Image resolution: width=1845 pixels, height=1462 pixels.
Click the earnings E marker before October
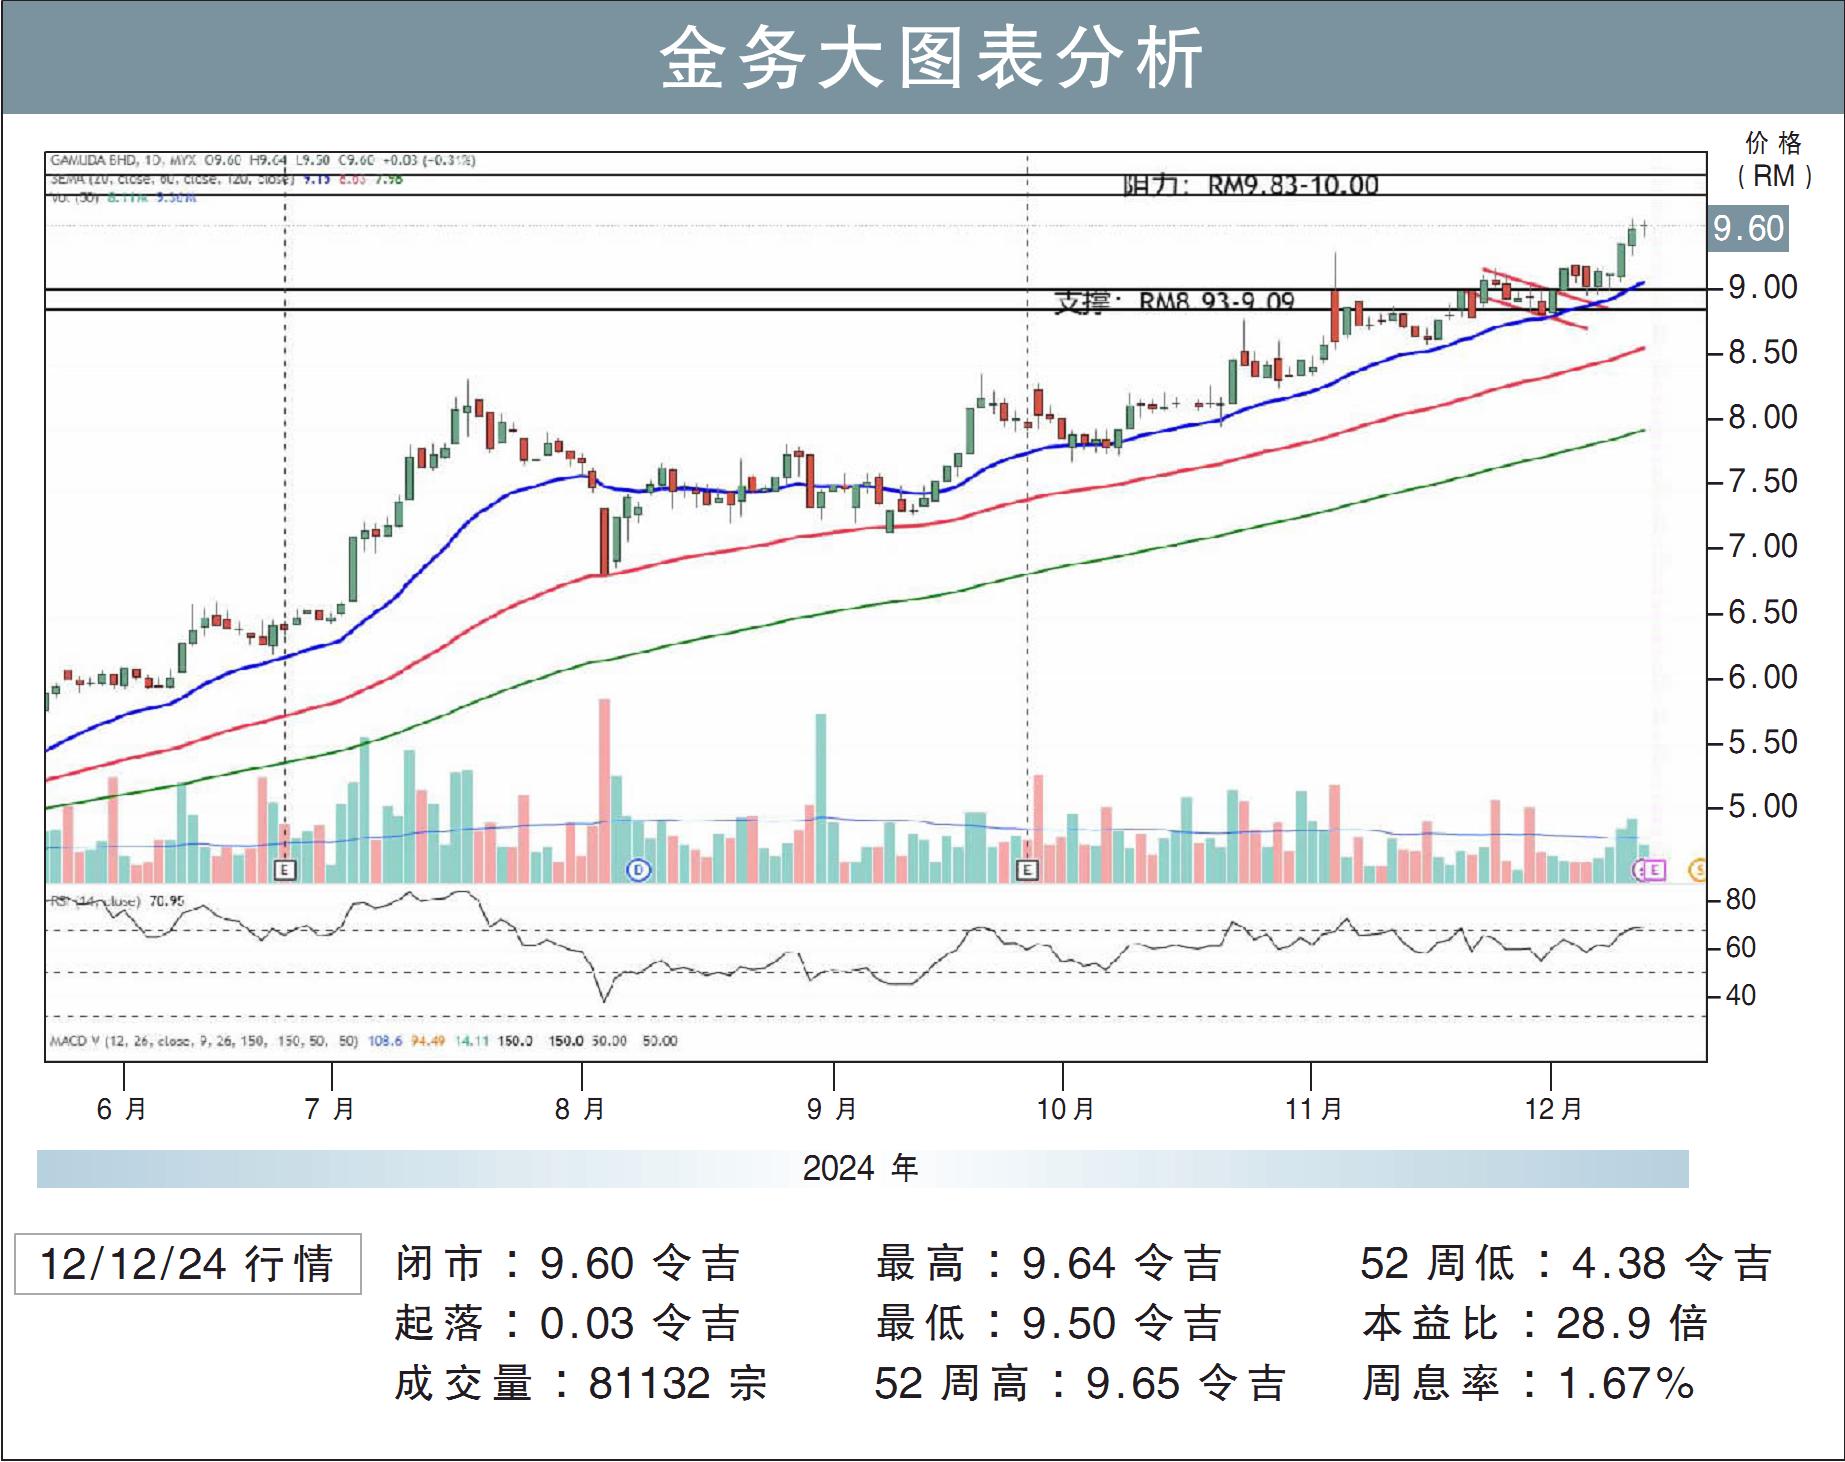coord(1027,870)
